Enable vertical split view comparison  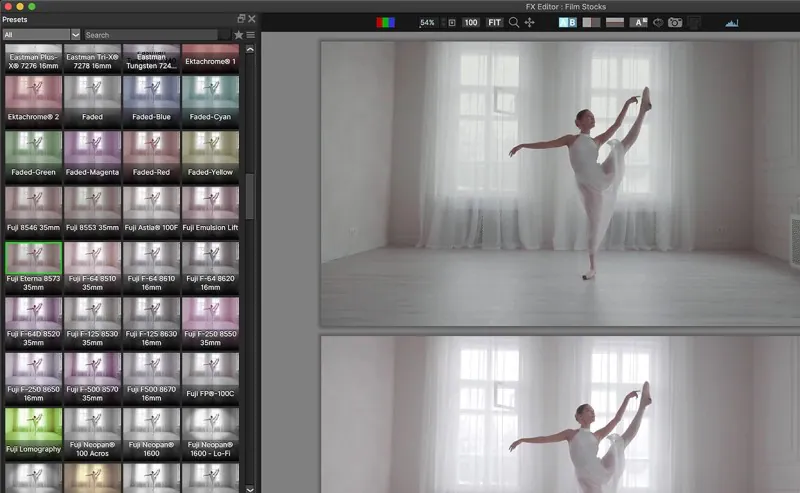click(591, 22)
